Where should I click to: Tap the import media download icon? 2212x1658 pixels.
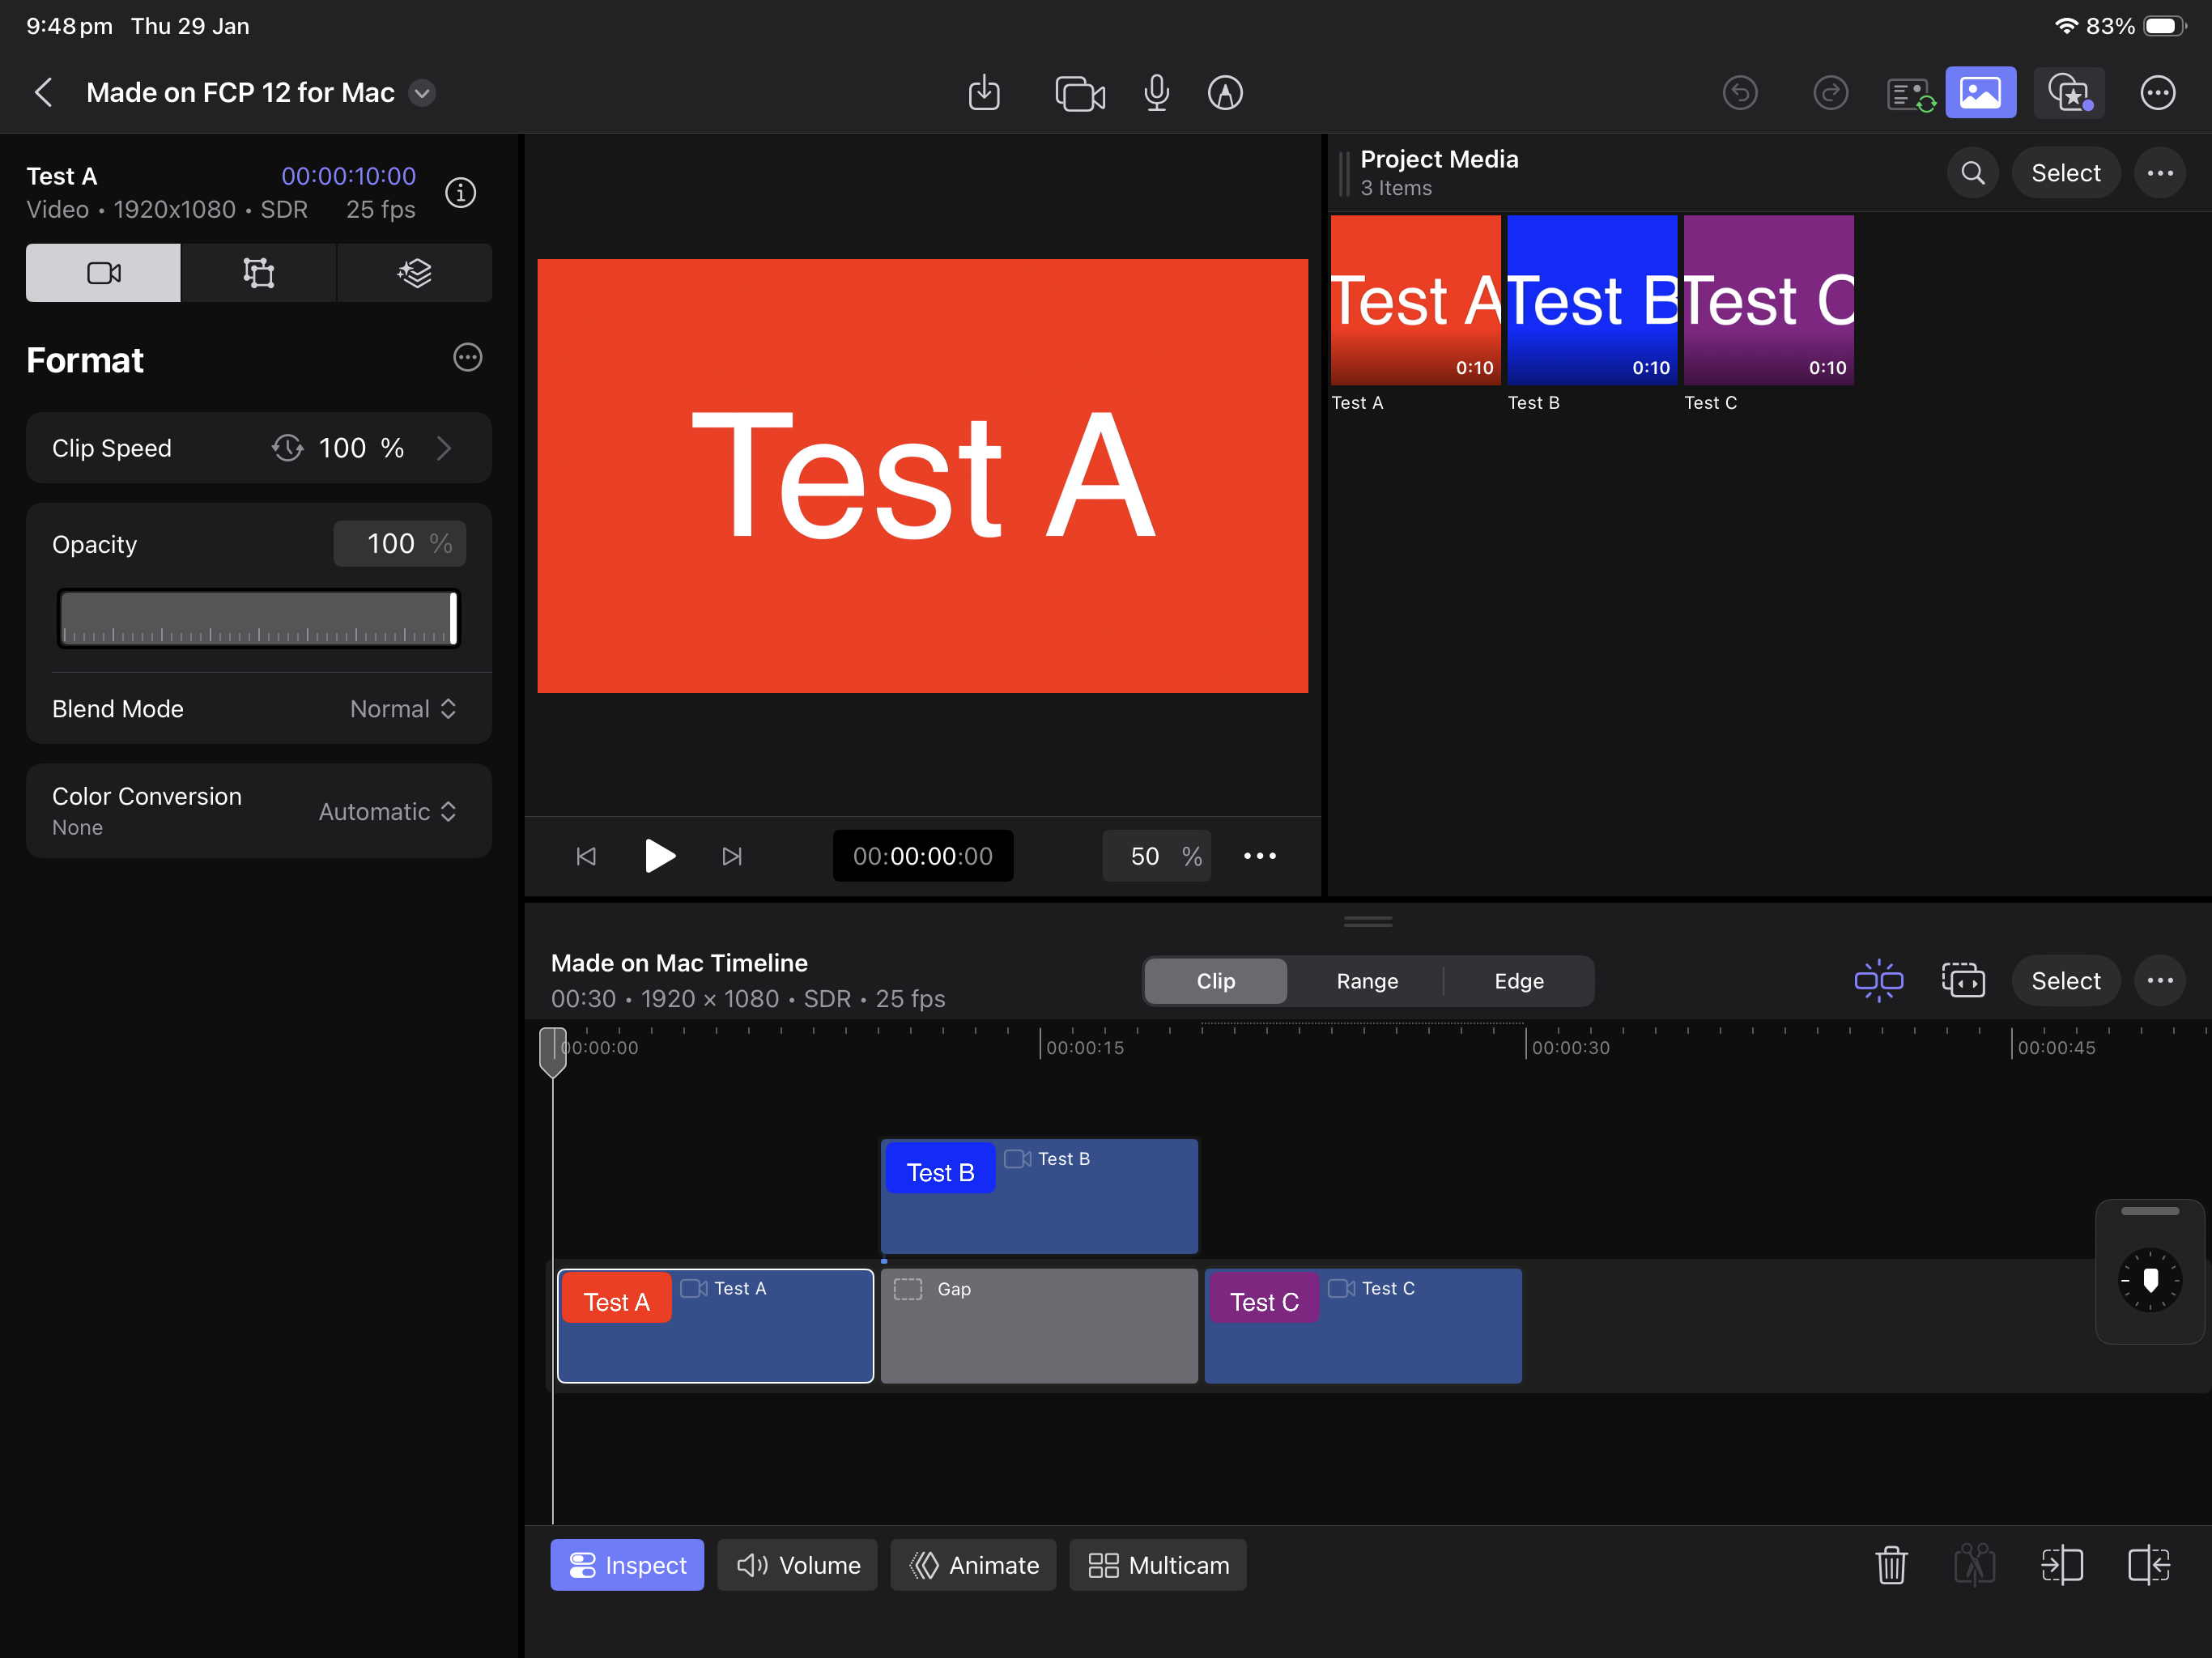(x=984, y=93)
